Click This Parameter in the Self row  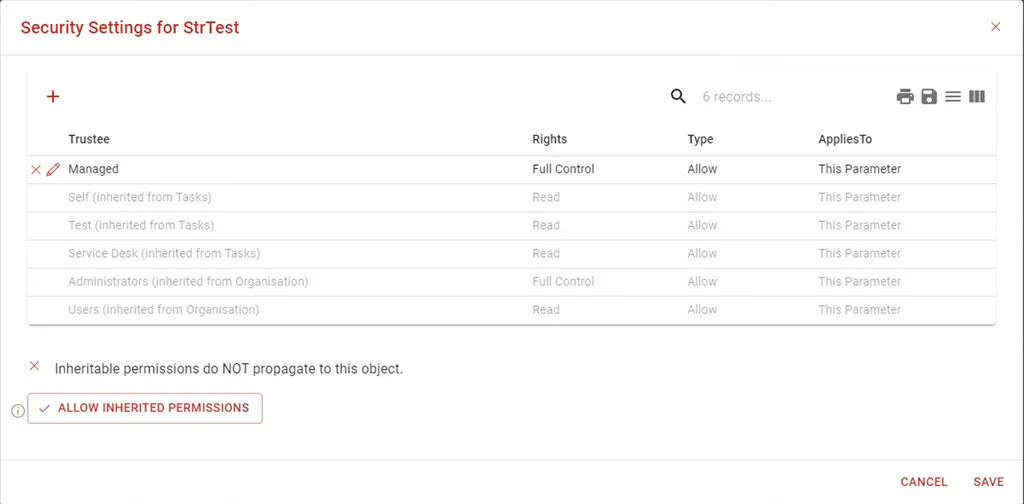tap(859, 197)
